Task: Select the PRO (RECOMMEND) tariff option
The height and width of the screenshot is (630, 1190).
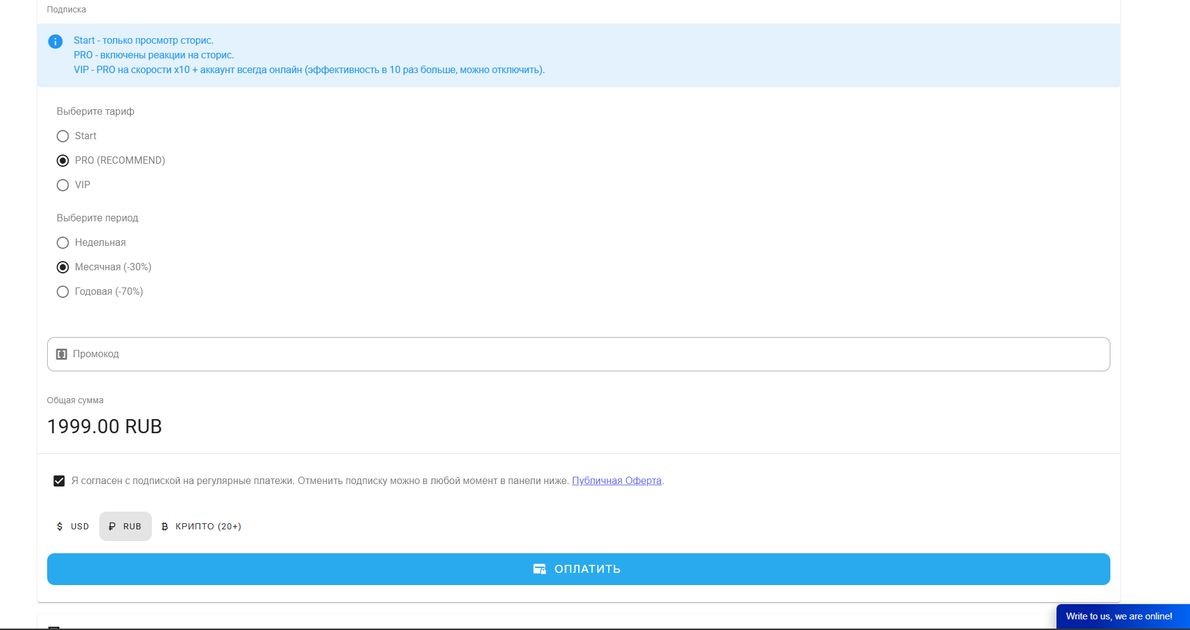Action: (63, 161)
